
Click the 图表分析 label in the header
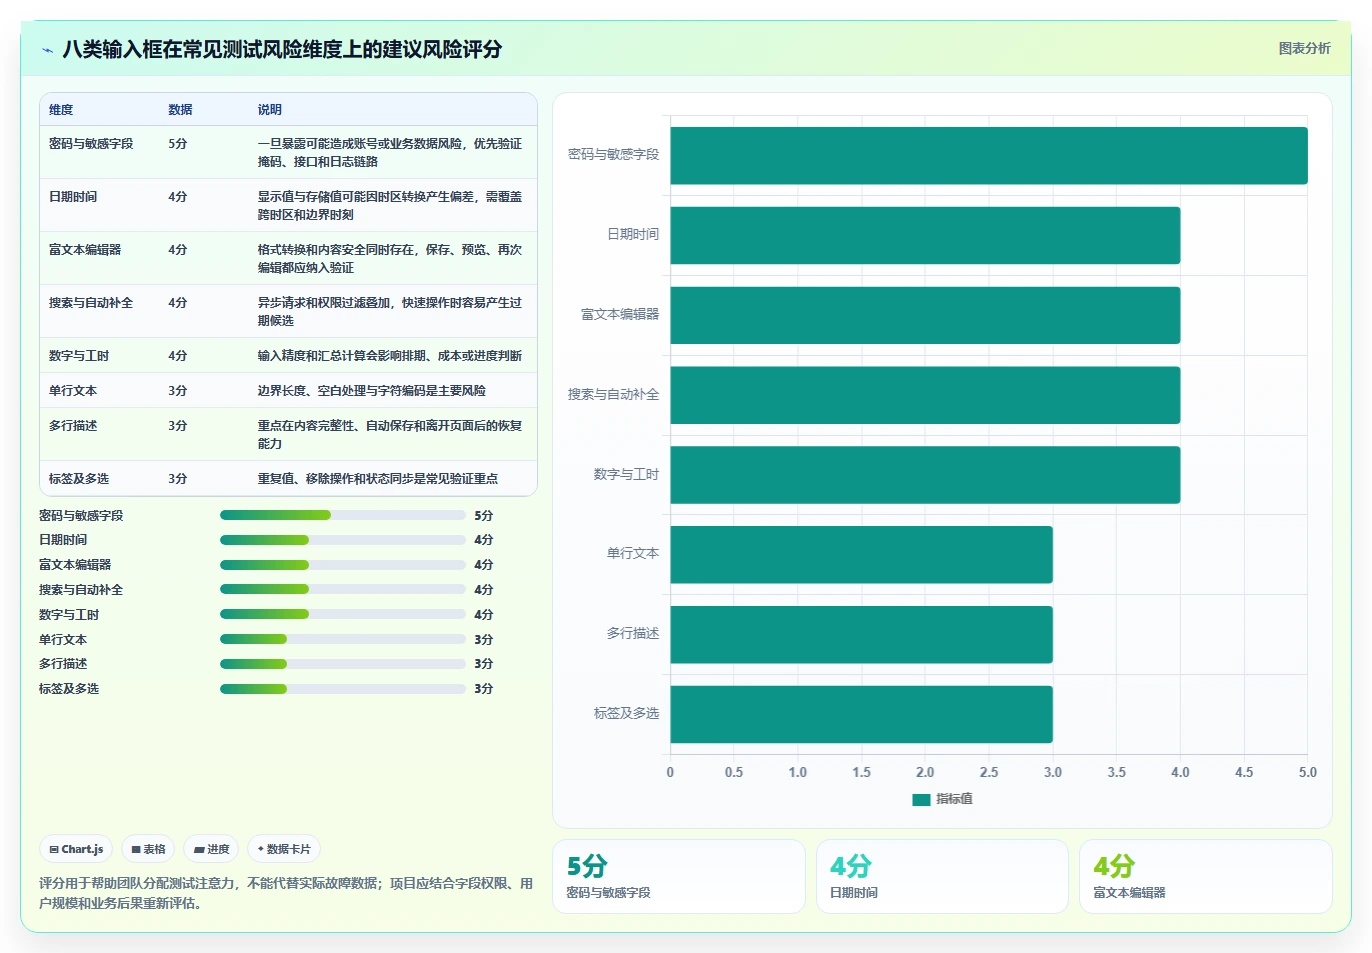point(1304,48)
